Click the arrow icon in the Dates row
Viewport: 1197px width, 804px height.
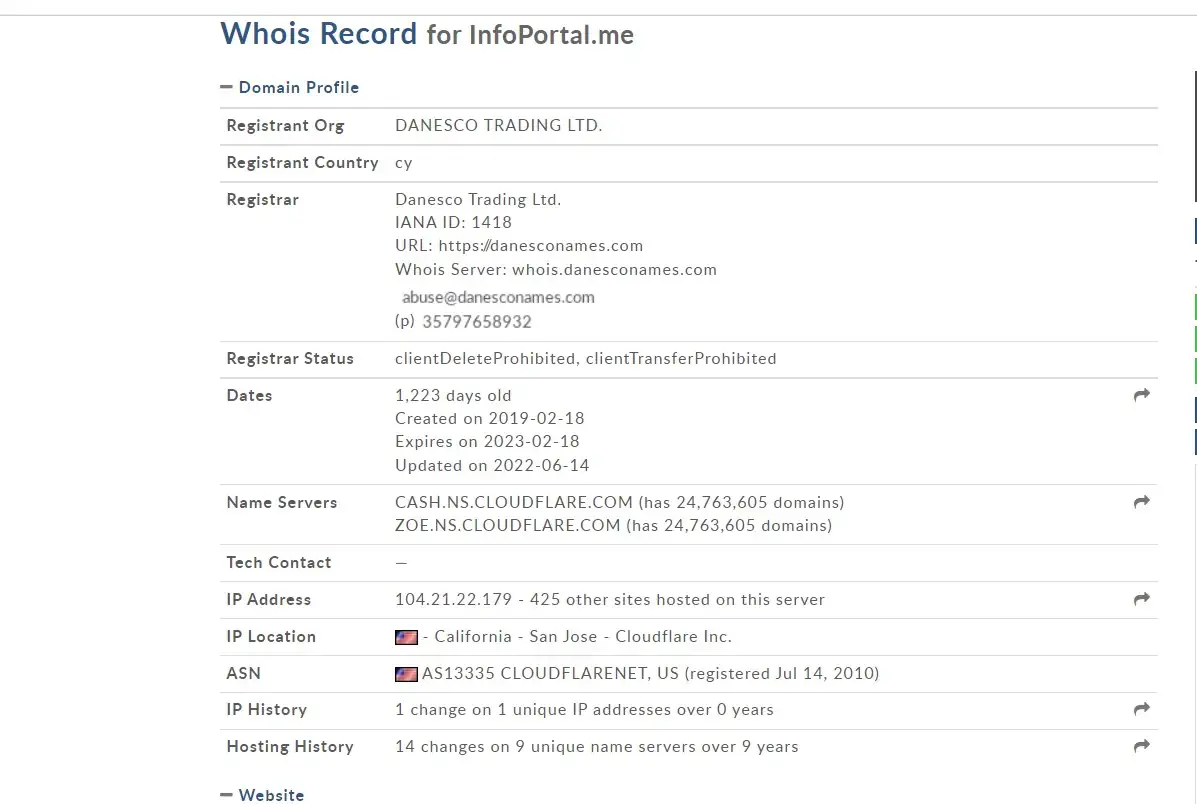click(x=1141, y=395)
